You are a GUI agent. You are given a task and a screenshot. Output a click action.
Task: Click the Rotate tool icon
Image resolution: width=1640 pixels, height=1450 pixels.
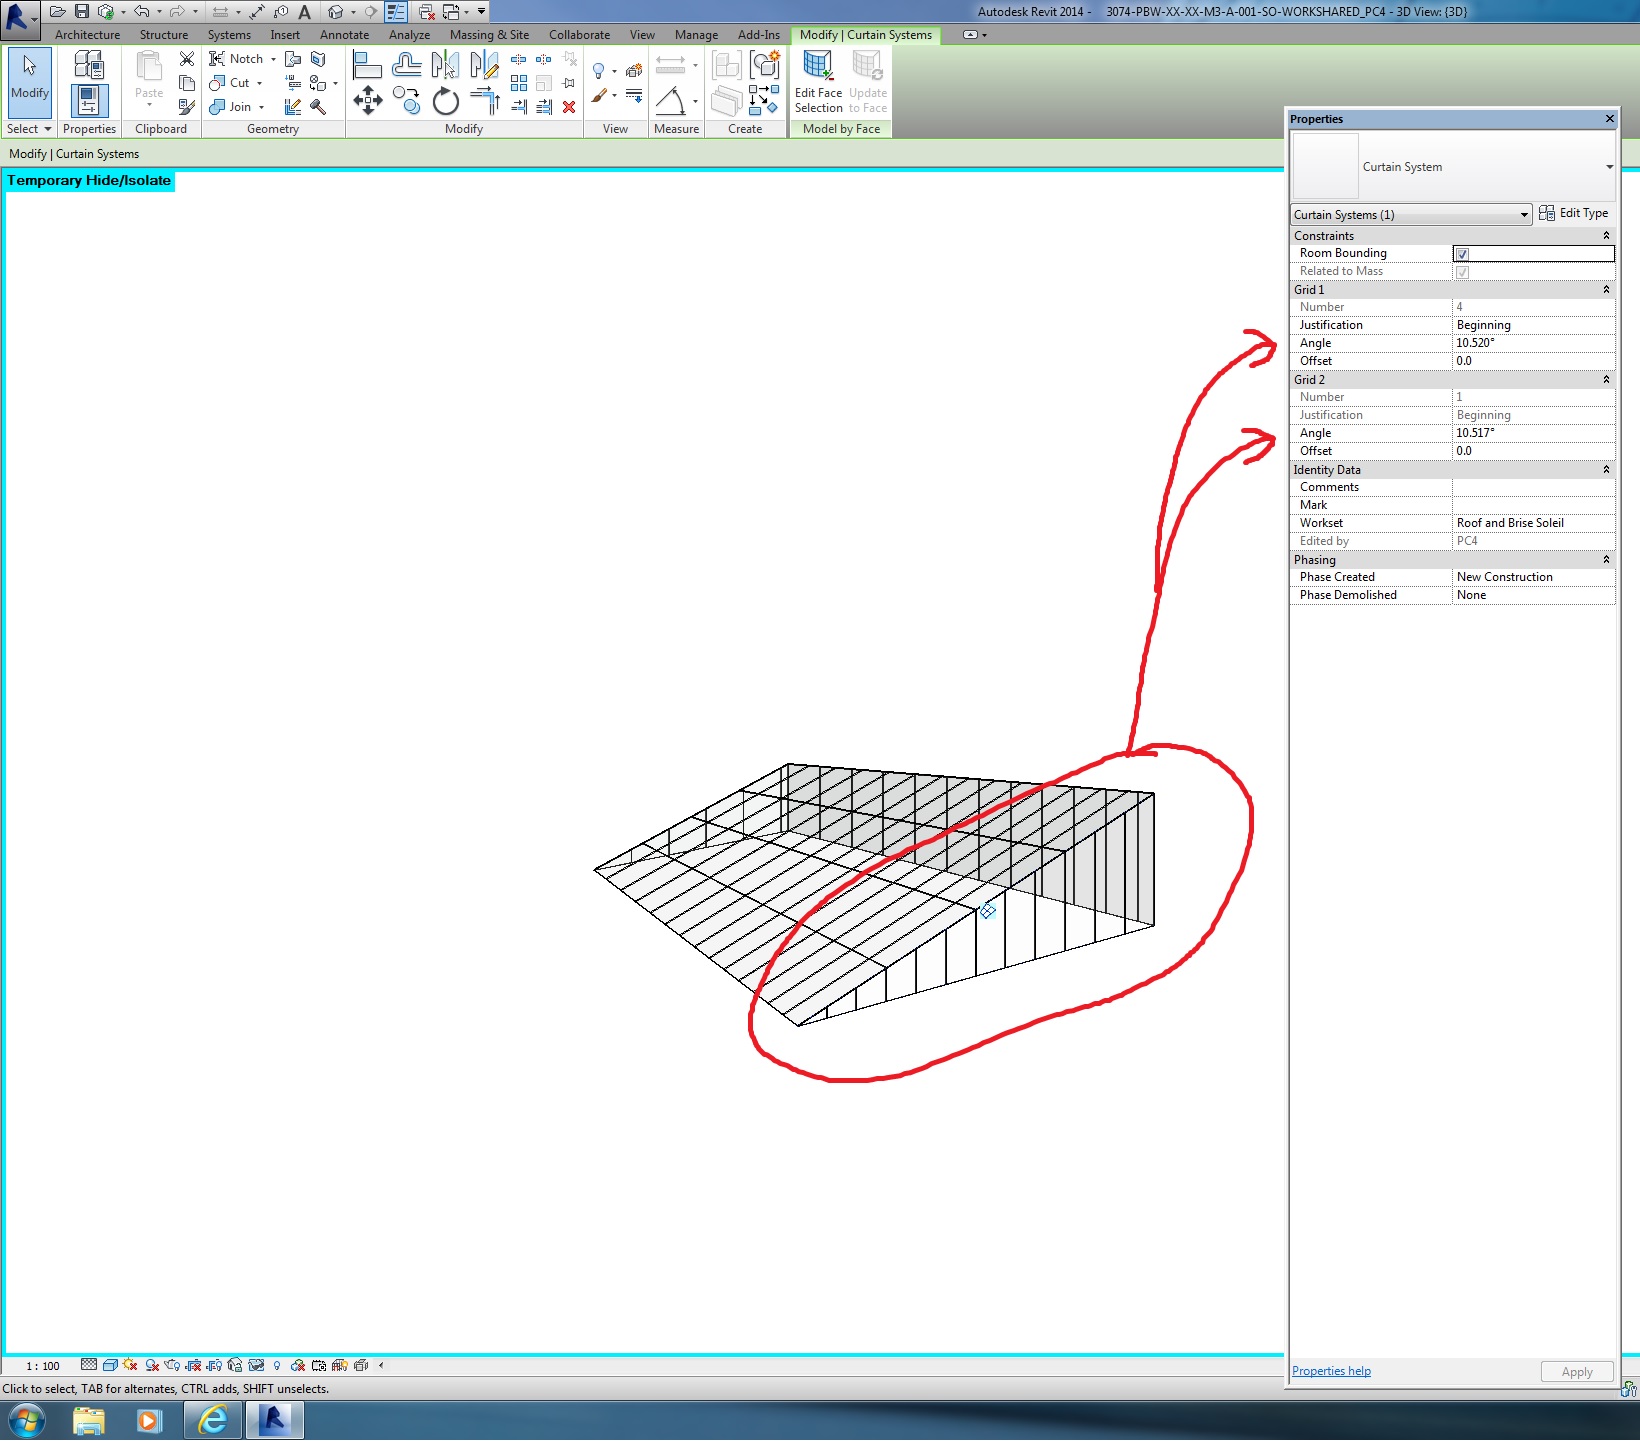point(445,101)
